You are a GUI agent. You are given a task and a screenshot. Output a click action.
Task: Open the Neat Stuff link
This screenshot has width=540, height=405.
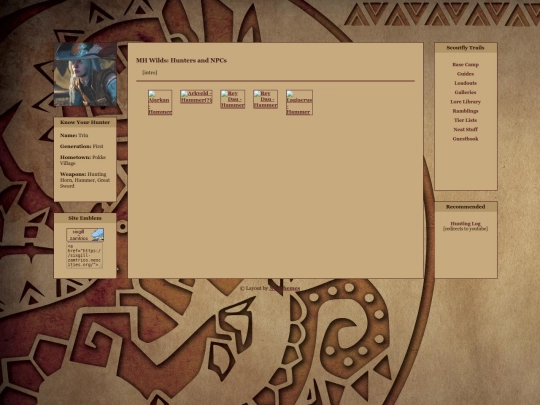pyautogui.click(x=465, y=129)
